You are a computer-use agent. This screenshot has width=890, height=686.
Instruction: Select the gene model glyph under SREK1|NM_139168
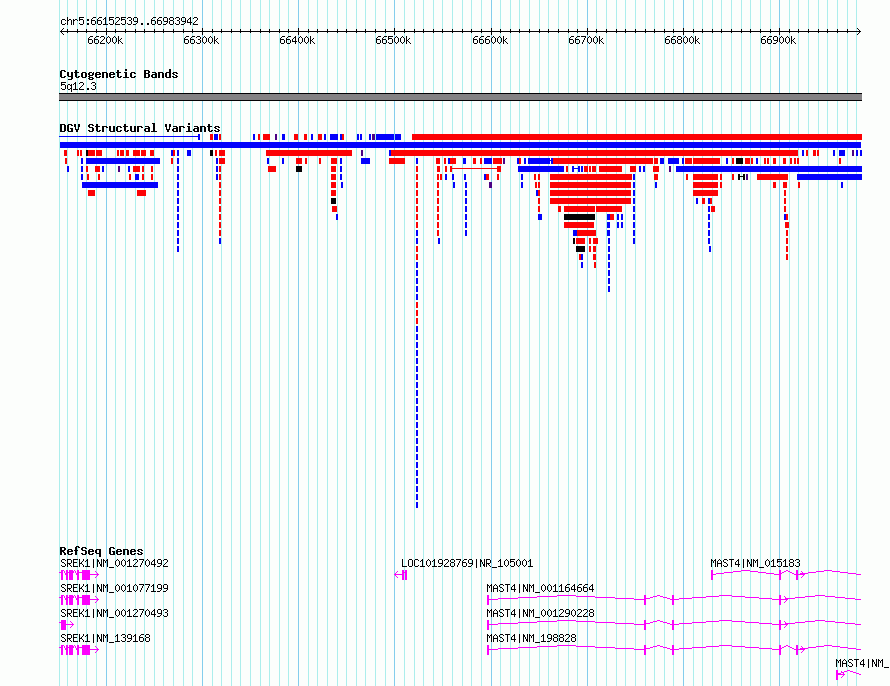[x=79, y=650]
